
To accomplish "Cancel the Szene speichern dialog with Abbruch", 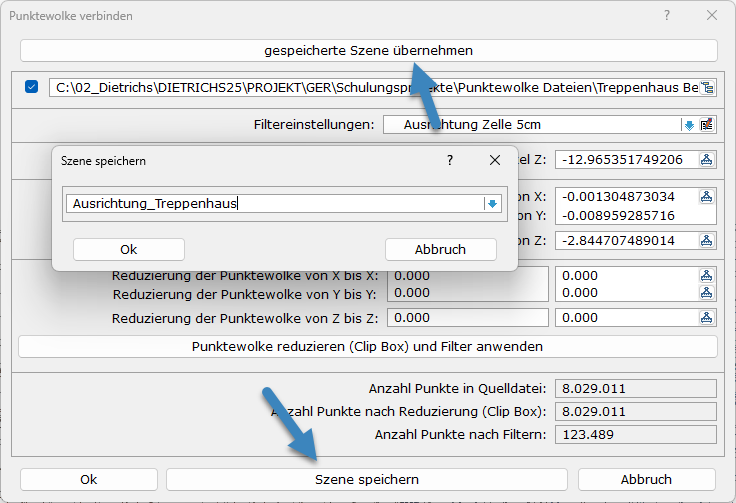I will pos(440,249).
